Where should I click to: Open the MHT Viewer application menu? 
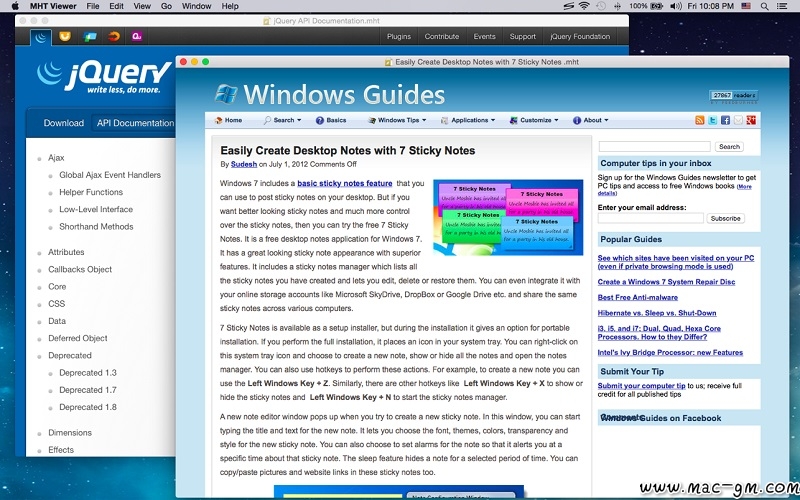click(53, 6)
